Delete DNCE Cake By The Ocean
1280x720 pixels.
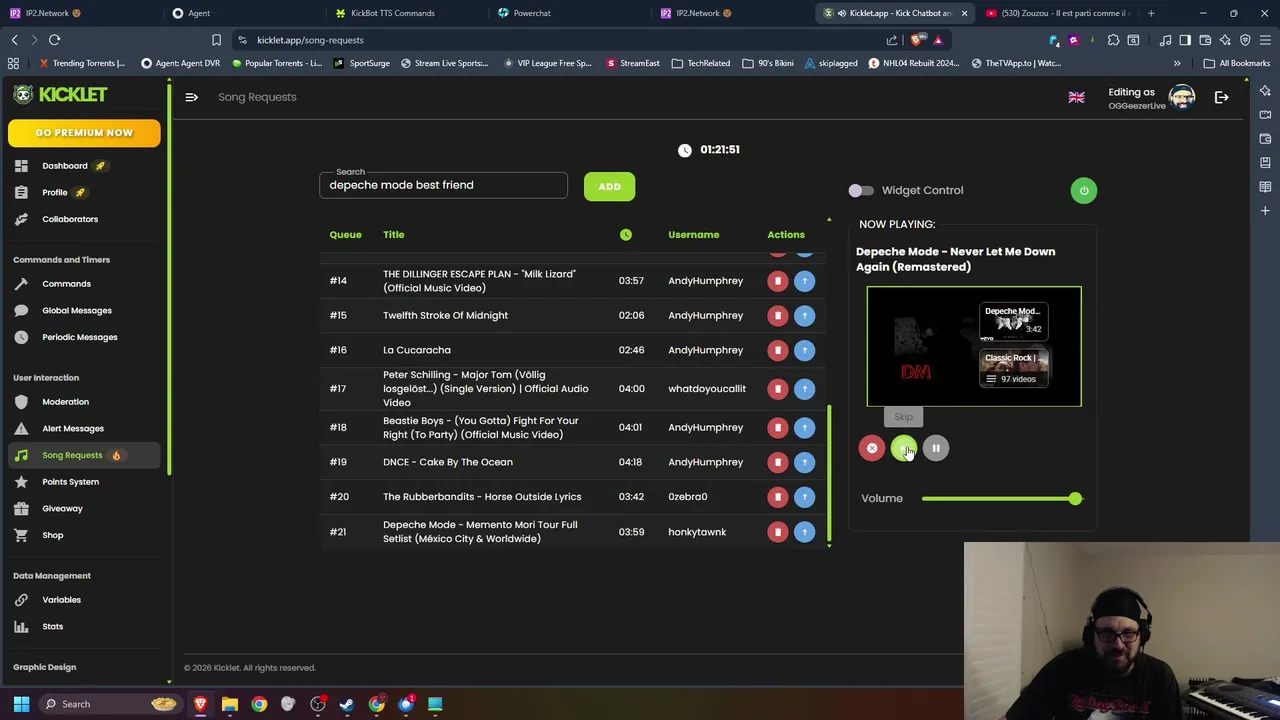click(x=777, y=462)
